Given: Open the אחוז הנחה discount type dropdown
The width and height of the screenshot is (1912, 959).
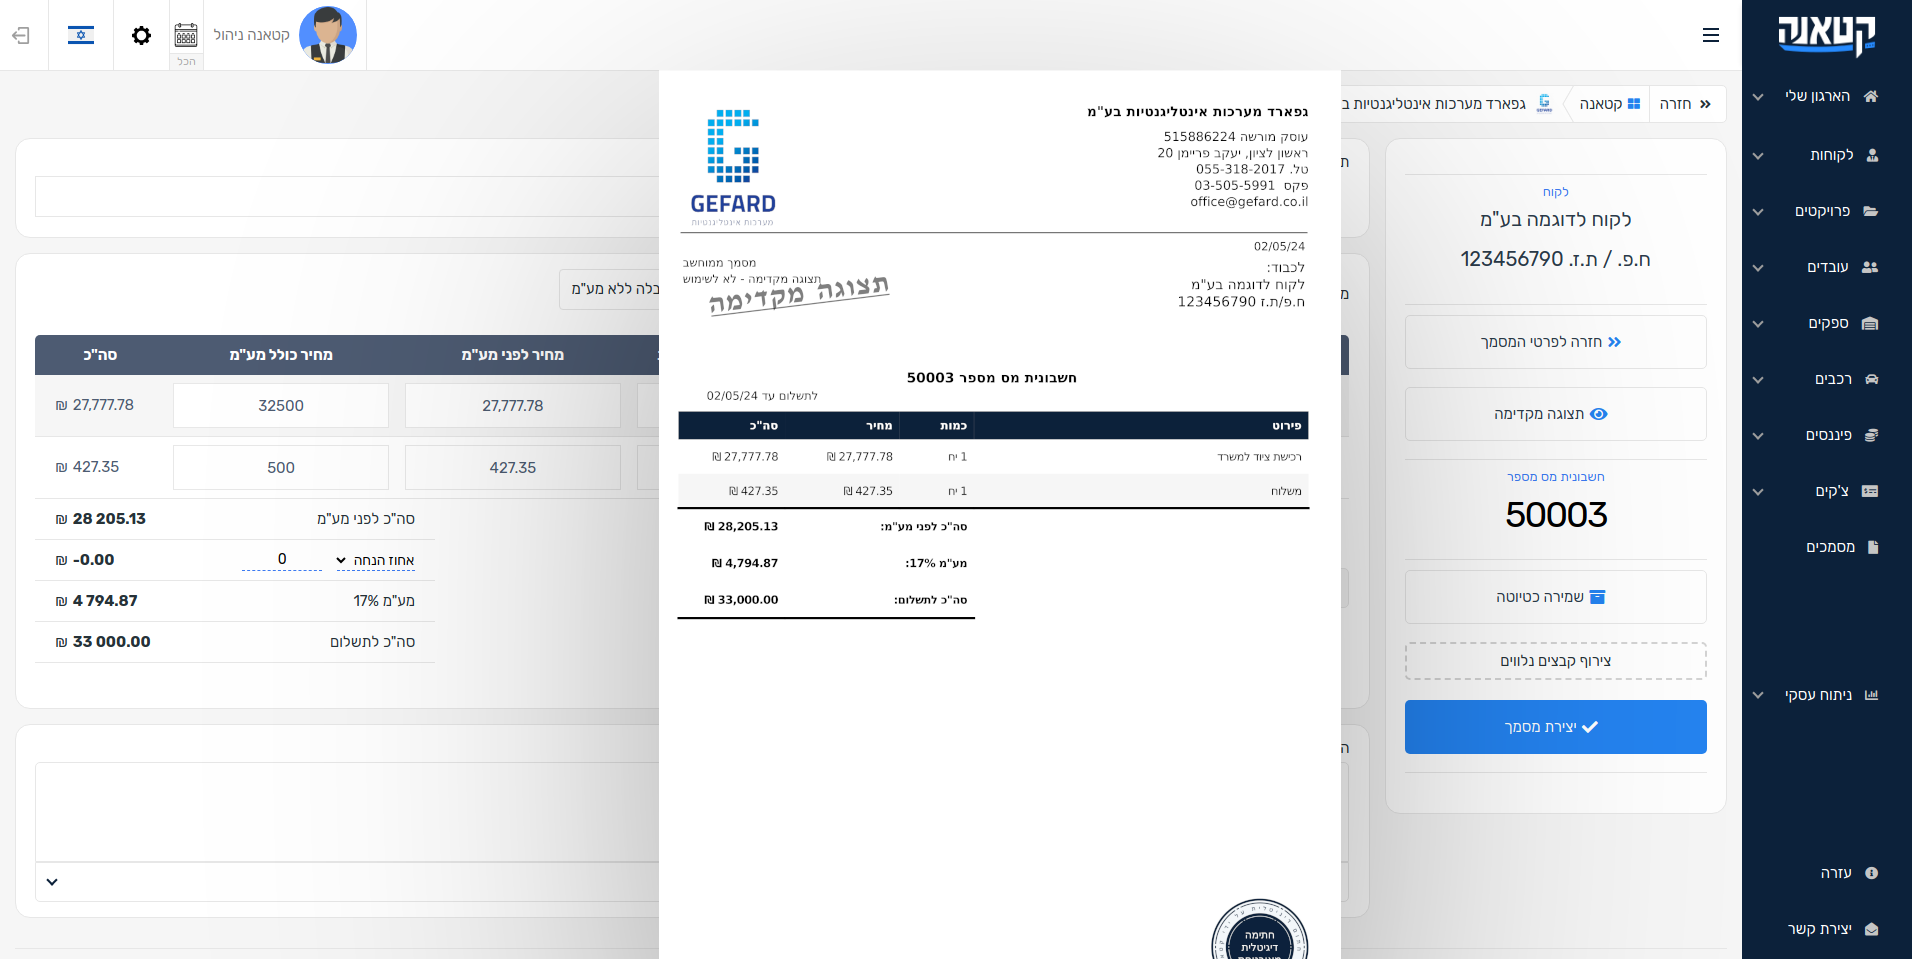Looking at the screenshot, I should (375, 560).
